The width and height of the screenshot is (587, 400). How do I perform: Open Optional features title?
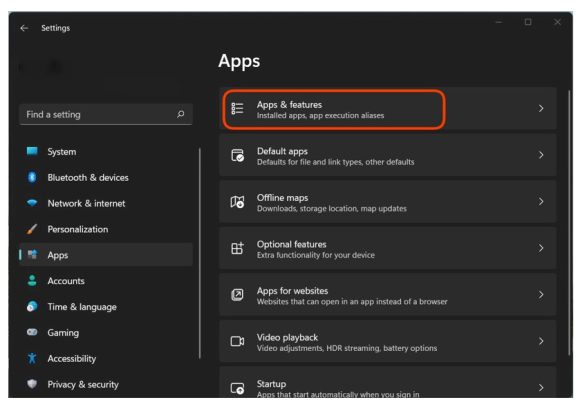click(x=292, y=244)
